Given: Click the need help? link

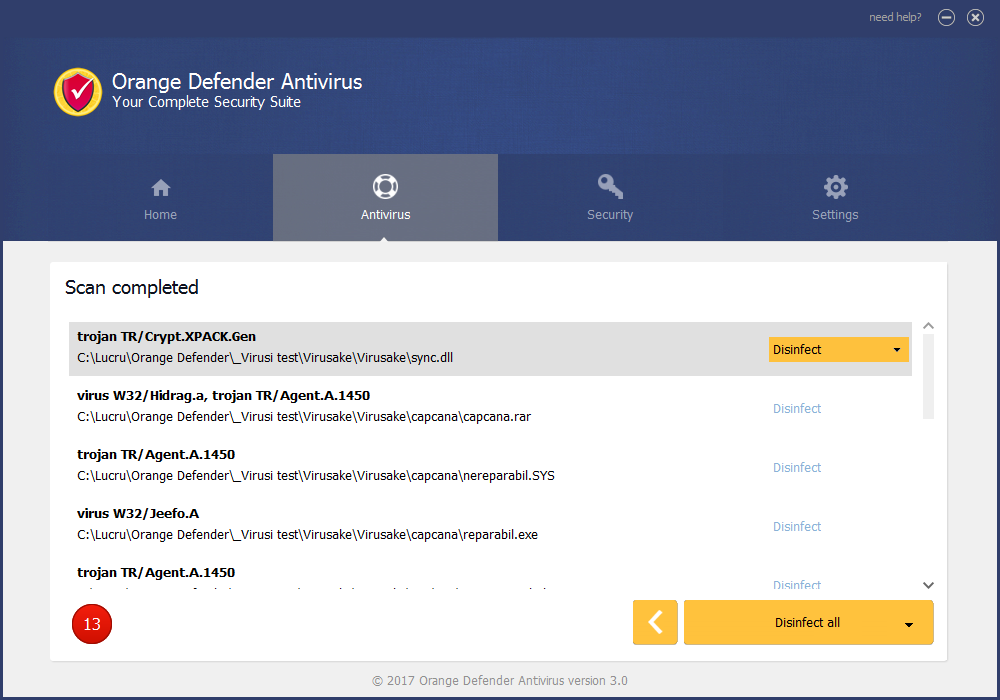Looking at the screenshot, I should 895,17.
